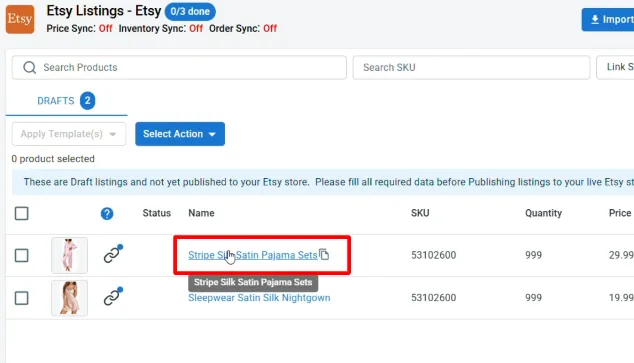
Task: Click the link icon for Sleepwear Satin Silk Nightgown
Action: click(112, 297)
